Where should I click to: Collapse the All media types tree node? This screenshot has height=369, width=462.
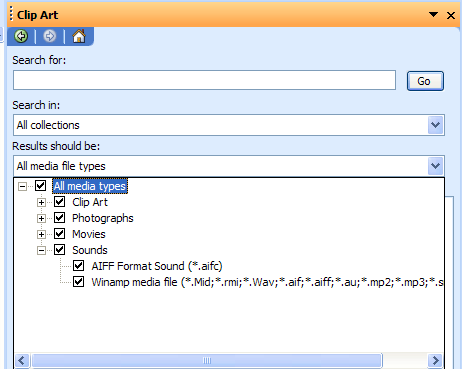(22, 186)
